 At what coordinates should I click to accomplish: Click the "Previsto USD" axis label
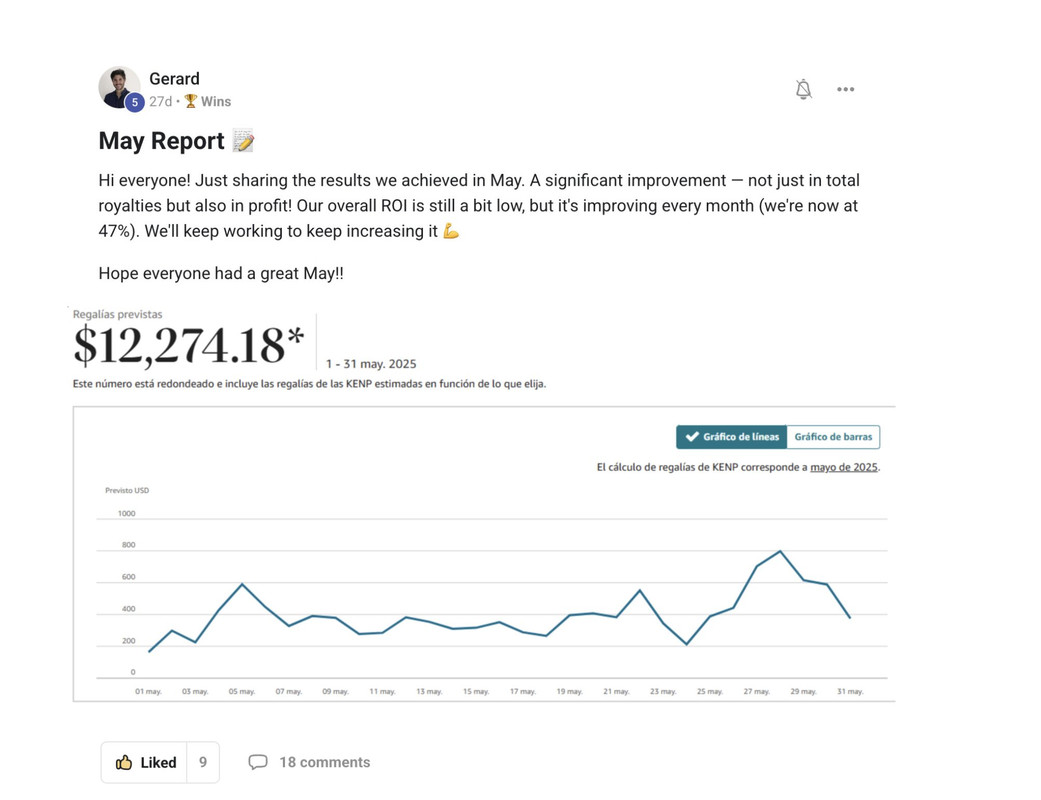point(127,491)
